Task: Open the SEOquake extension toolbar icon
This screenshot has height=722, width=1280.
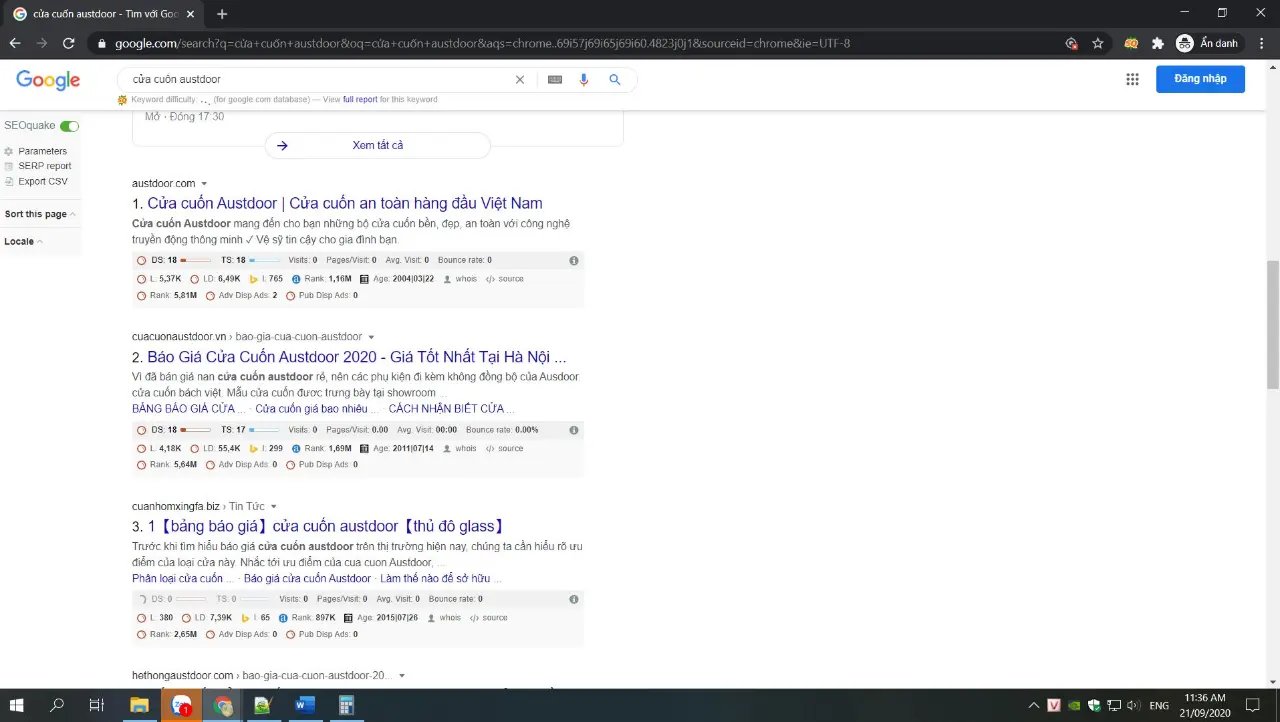Action: [x=1131, y=43]
